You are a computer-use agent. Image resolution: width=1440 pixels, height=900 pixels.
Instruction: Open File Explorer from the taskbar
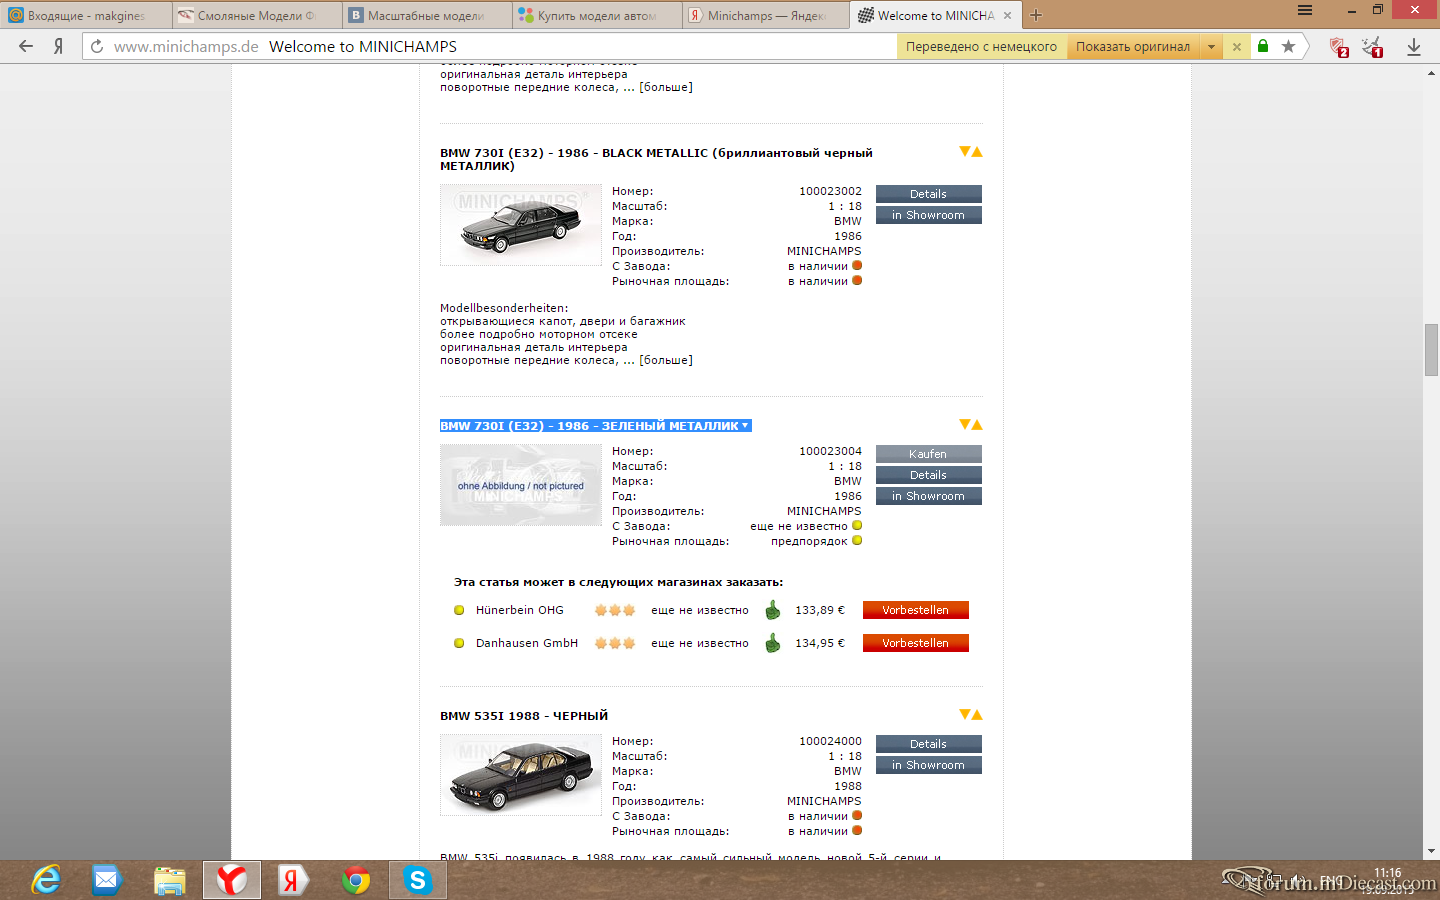tap(169, 880)
